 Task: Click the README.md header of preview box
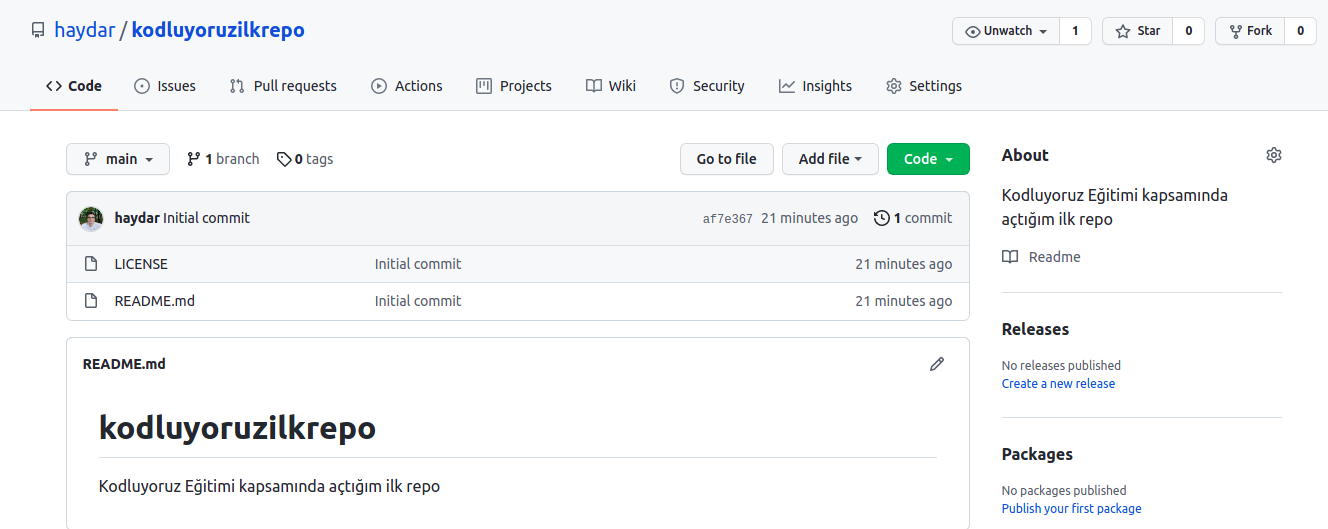[124, 364]
